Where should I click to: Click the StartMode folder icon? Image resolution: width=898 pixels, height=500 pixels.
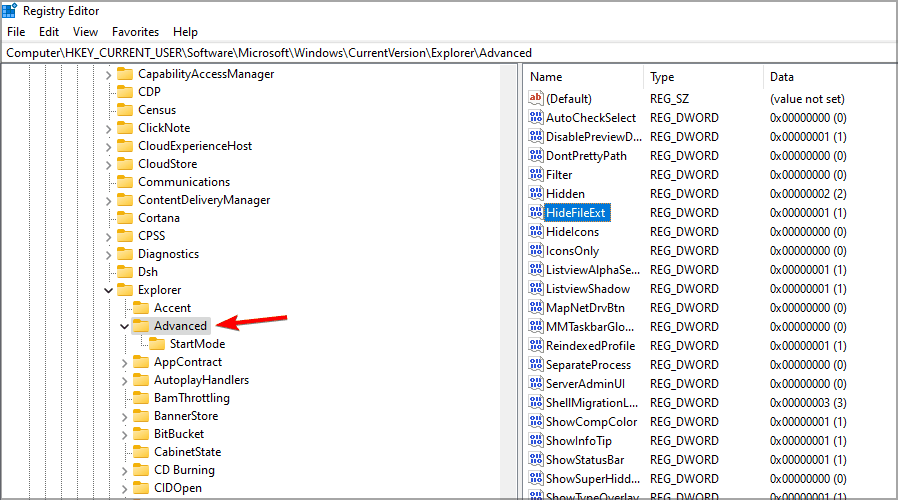pos(157,344)
